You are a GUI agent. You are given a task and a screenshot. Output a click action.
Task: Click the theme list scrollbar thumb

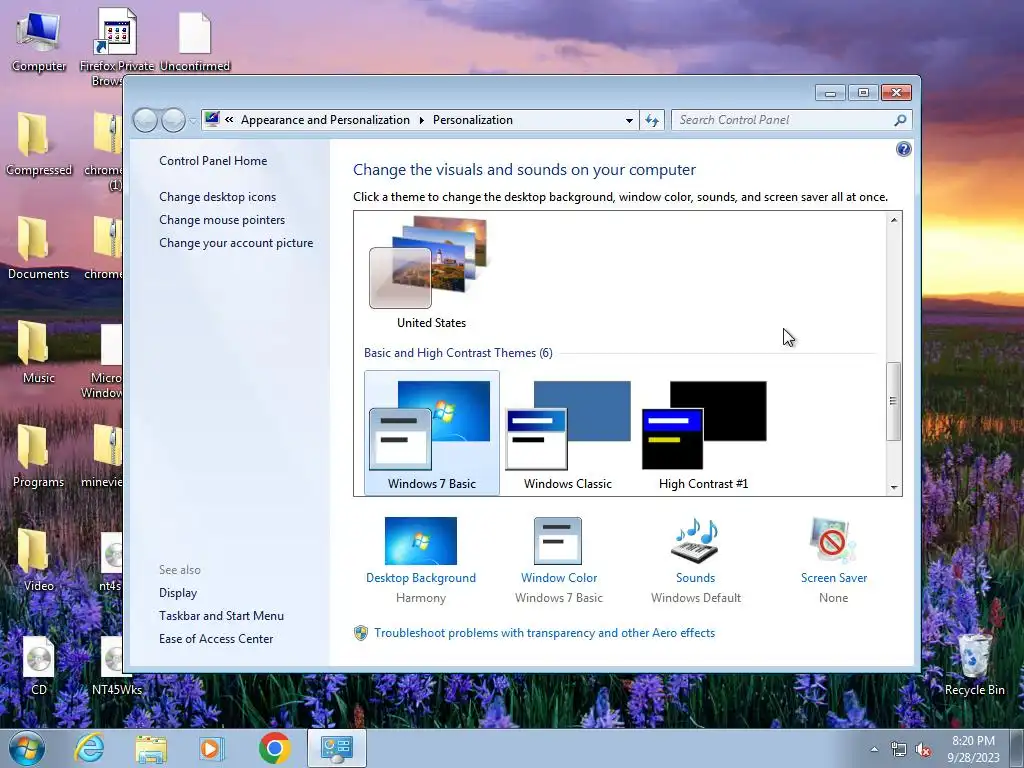[893, 401]
